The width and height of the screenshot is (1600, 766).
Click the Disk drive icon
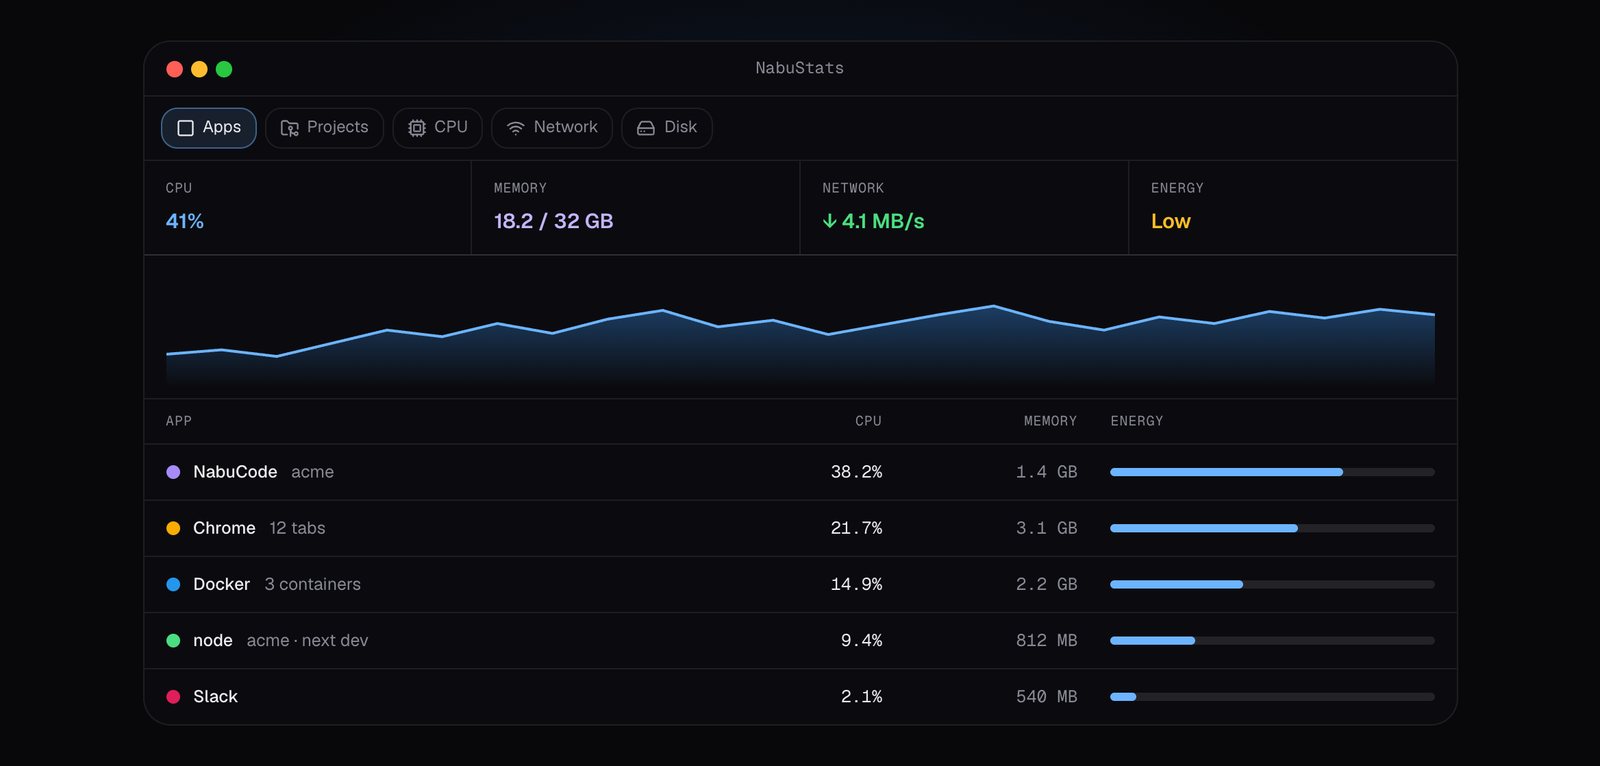(x=646, y=128)
